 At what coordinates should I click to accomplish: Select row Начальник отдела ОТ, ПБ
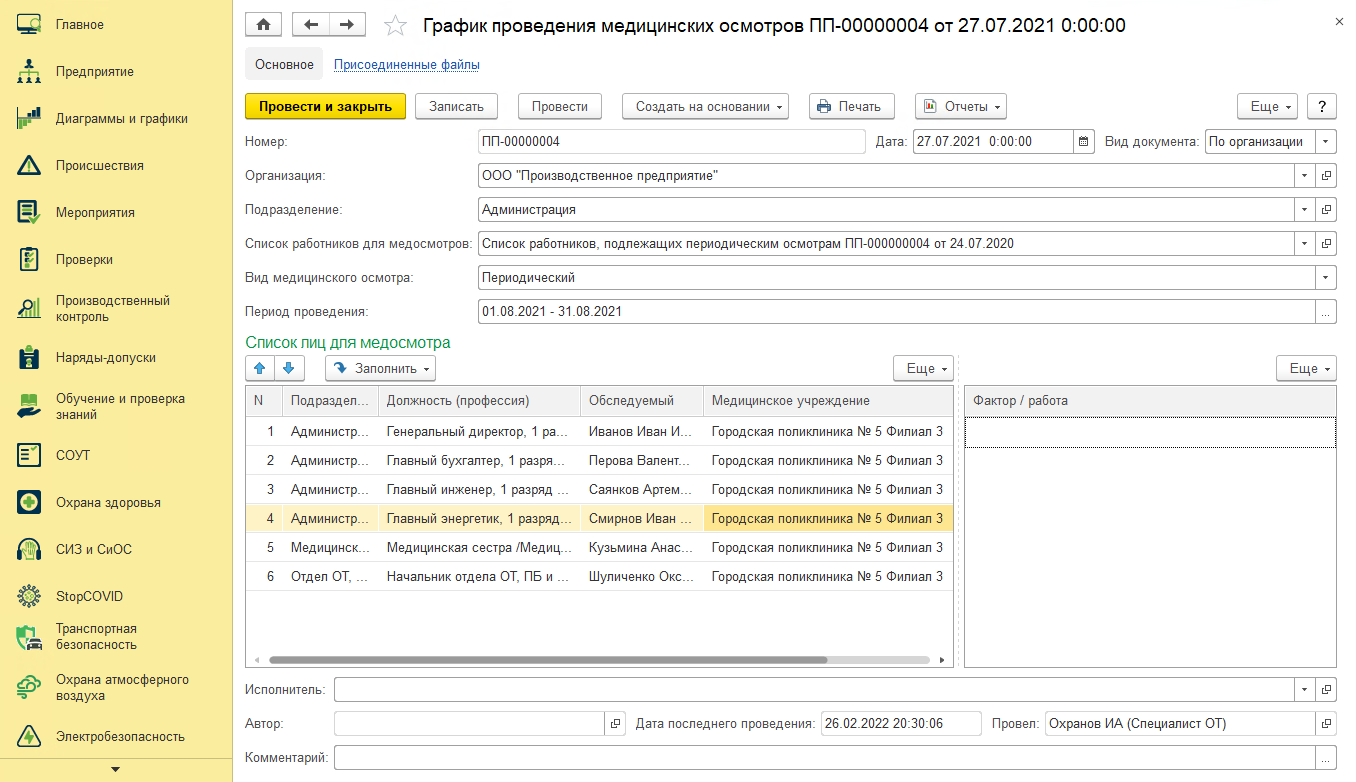tap(599, 577)
